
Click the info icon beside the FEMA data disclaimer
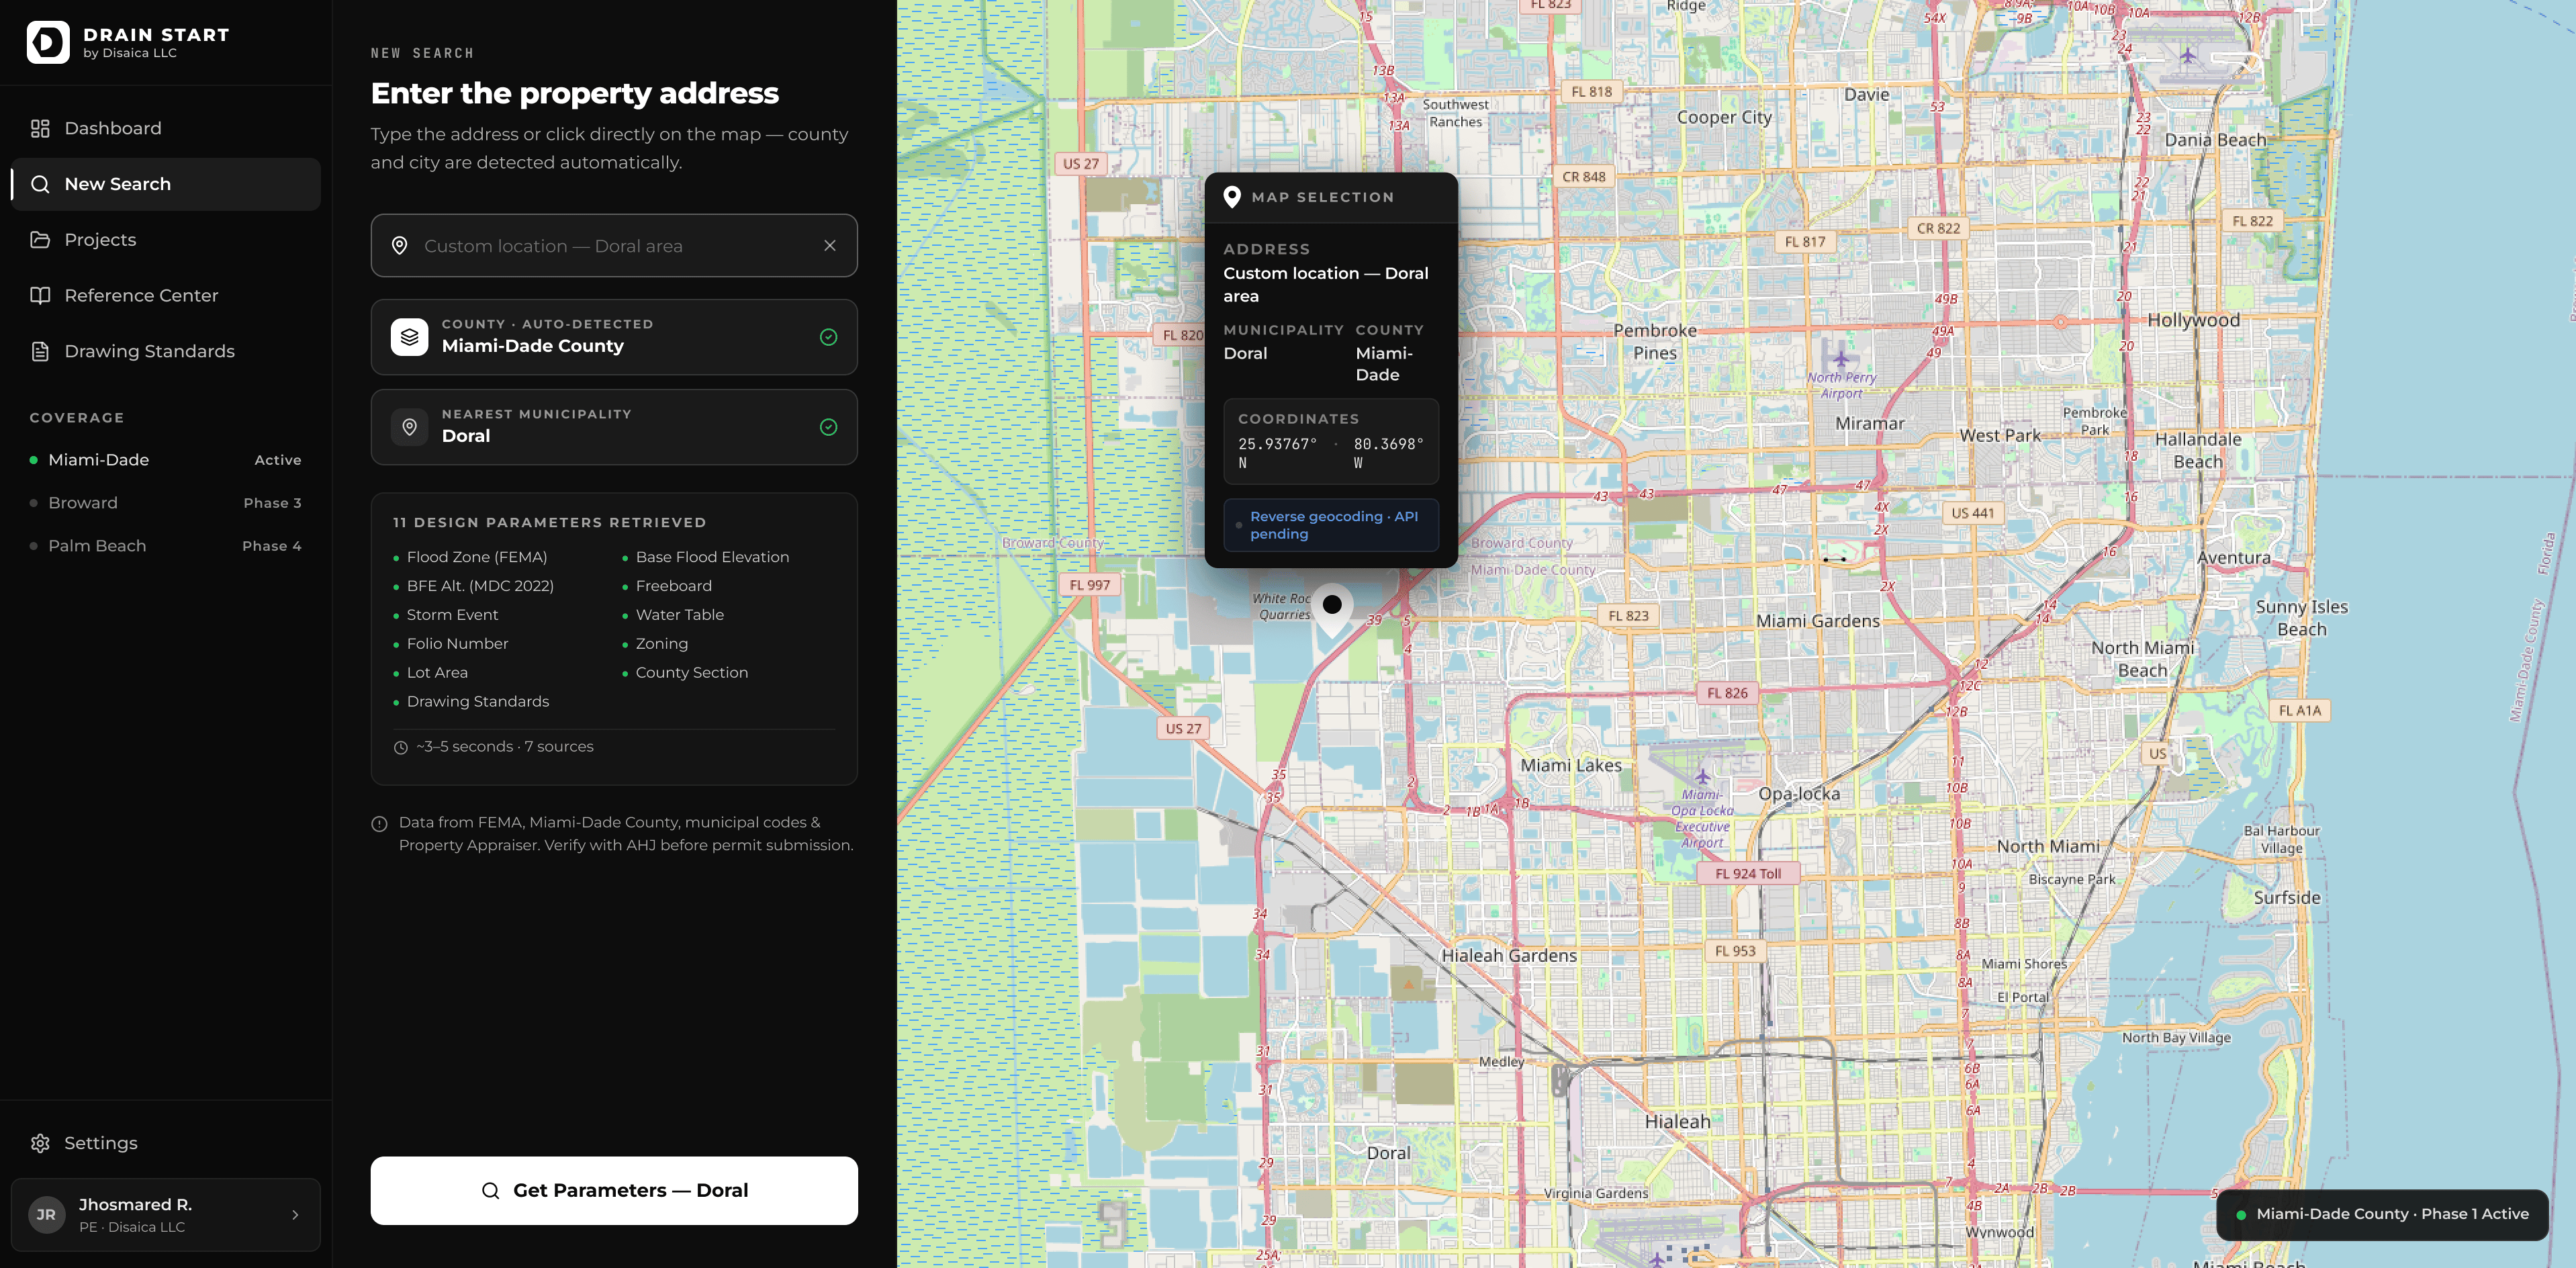379,824
